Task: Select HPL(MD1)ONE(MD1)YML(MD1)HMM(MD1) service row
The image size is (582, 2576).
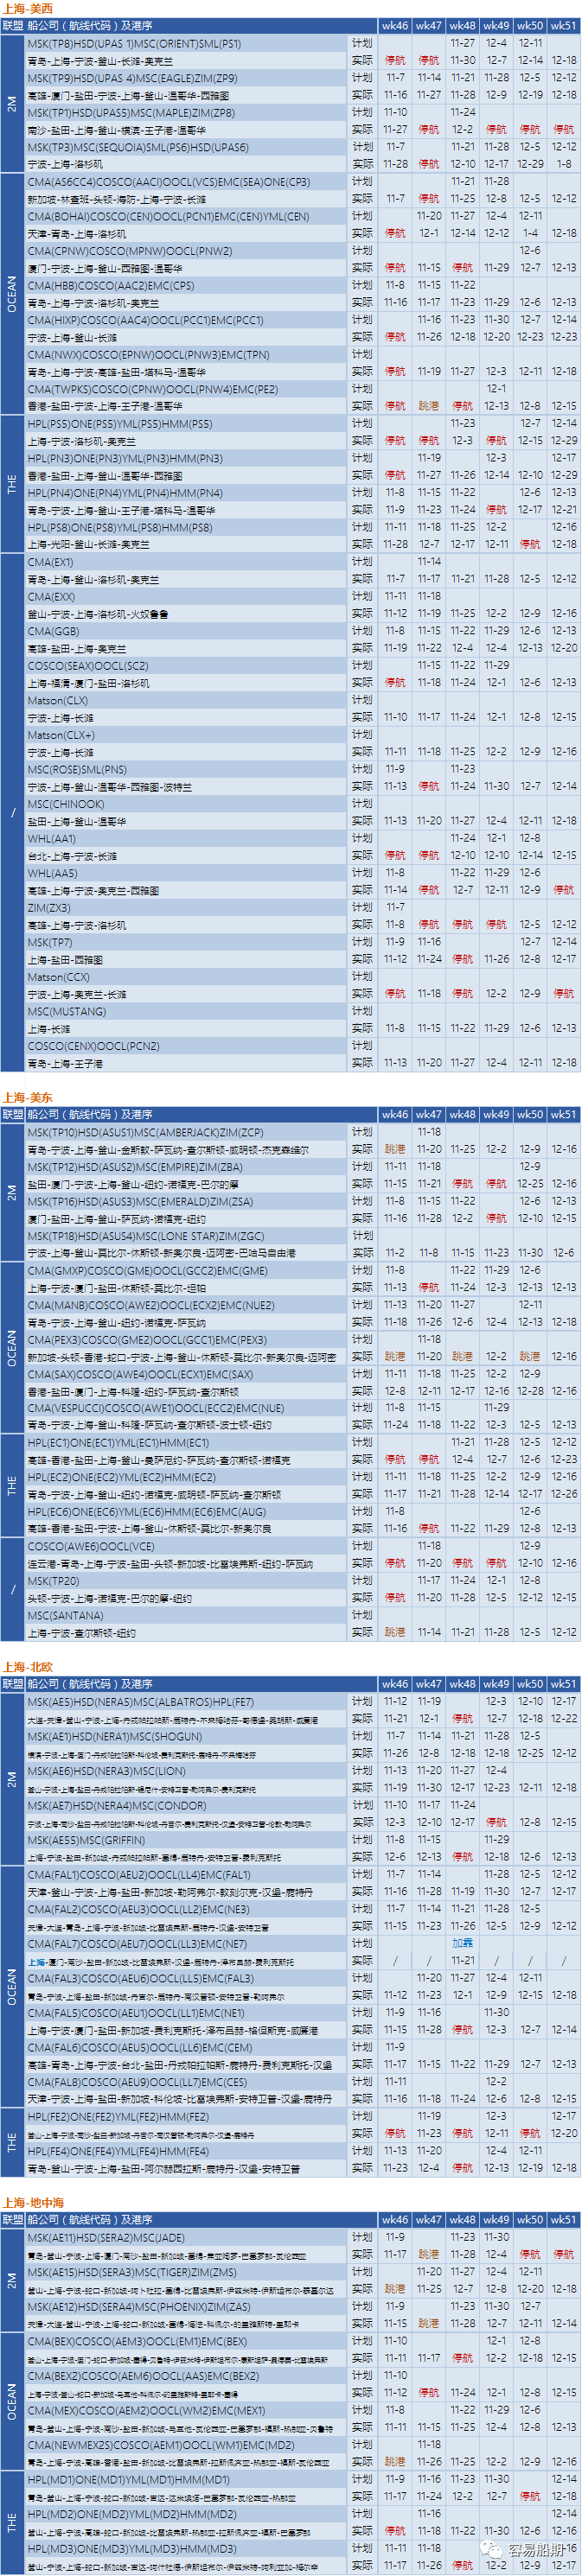Action: coord(302,2480)
